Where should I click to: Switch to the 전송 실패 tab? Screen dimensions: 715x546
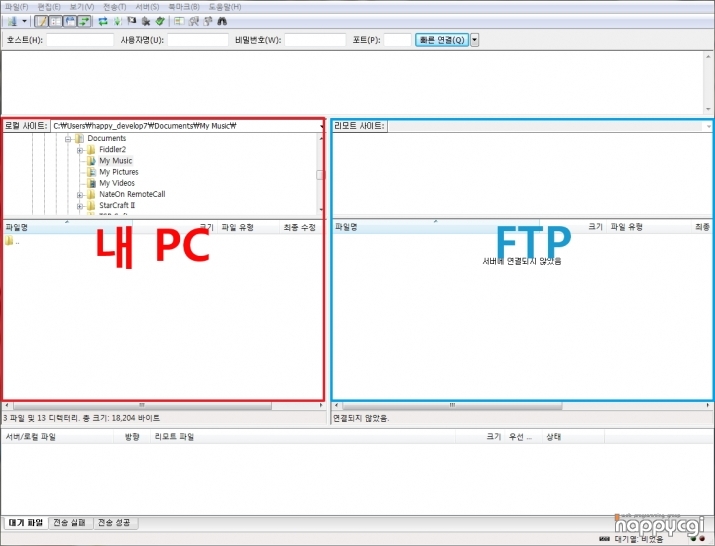coord(69,523)
